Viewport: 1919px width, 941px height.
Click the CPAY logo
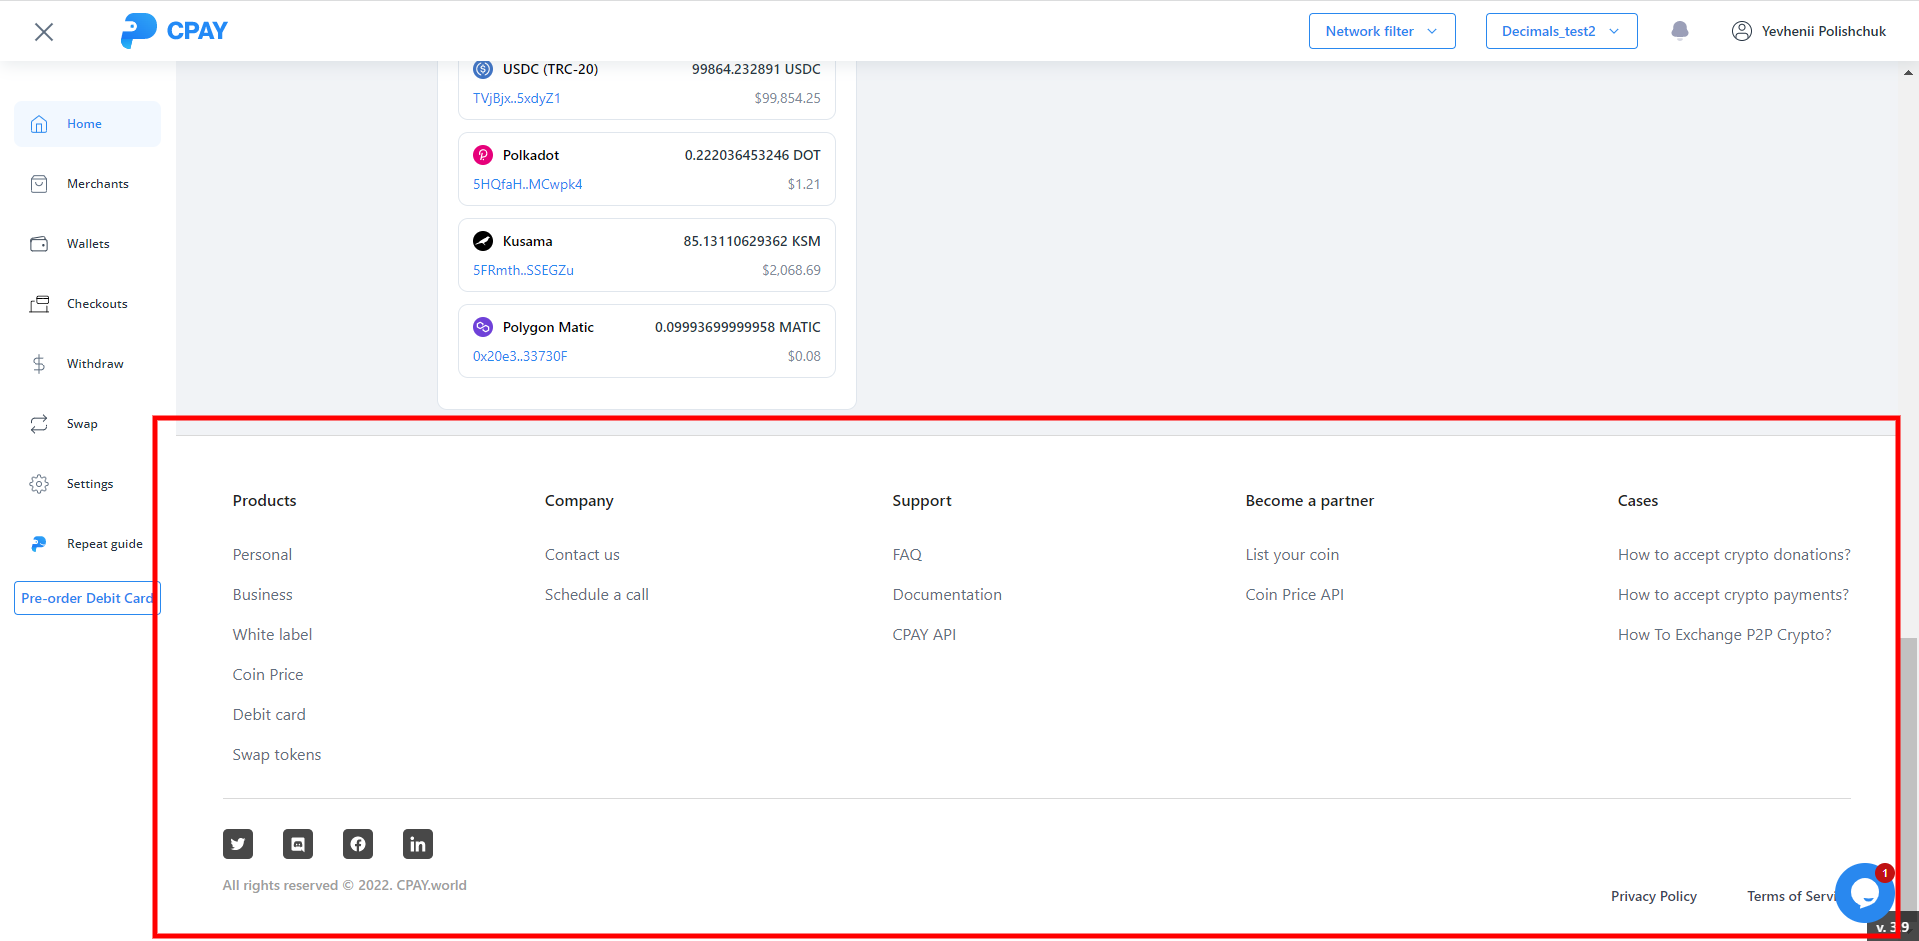175,31
